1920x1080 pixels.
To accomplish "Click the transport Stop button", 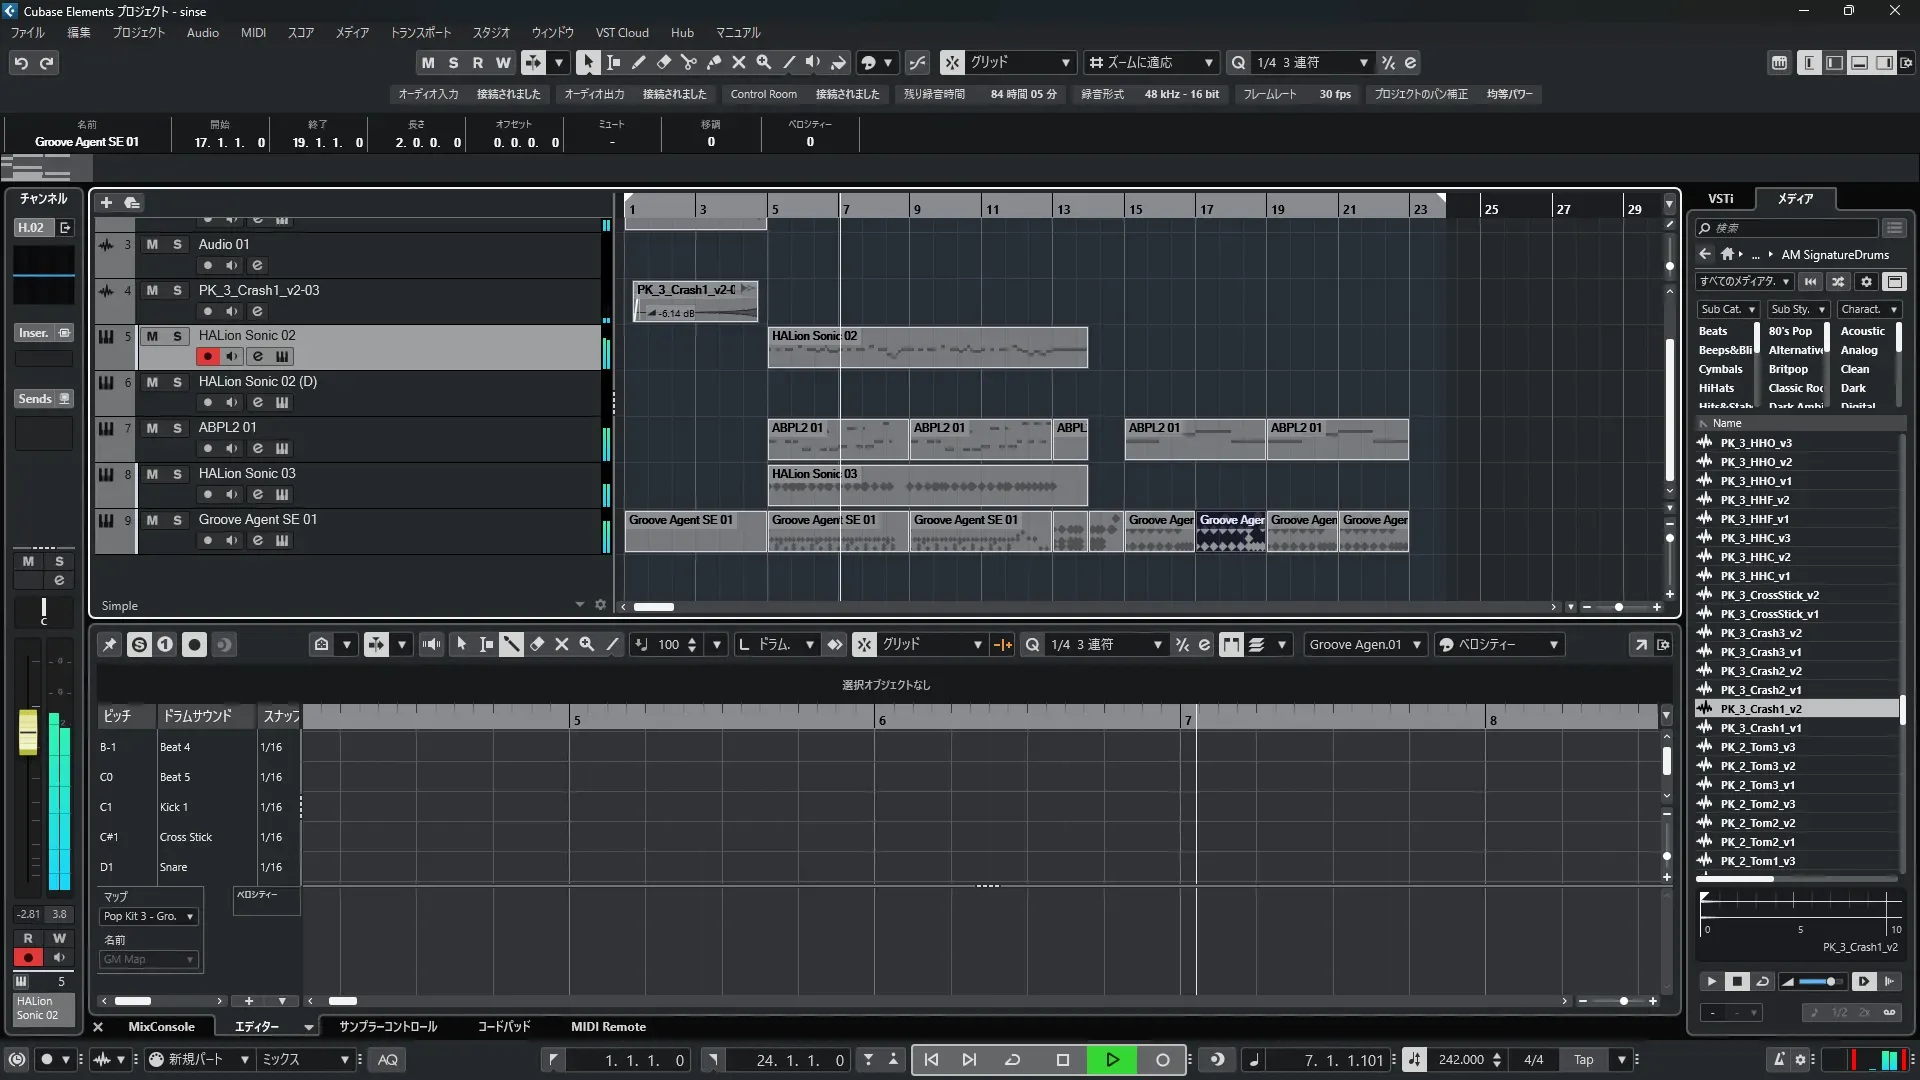I will tap(1062, 1060).
